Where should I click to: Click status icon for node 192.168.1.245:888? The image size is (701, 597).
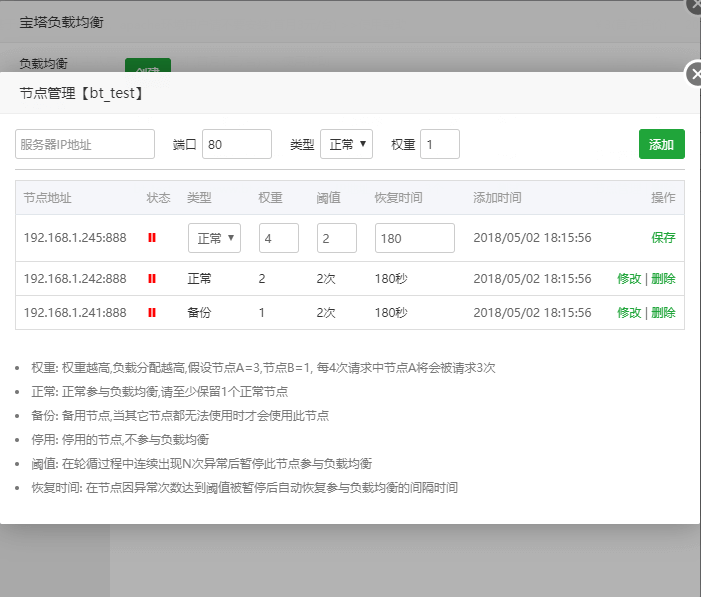152,238
